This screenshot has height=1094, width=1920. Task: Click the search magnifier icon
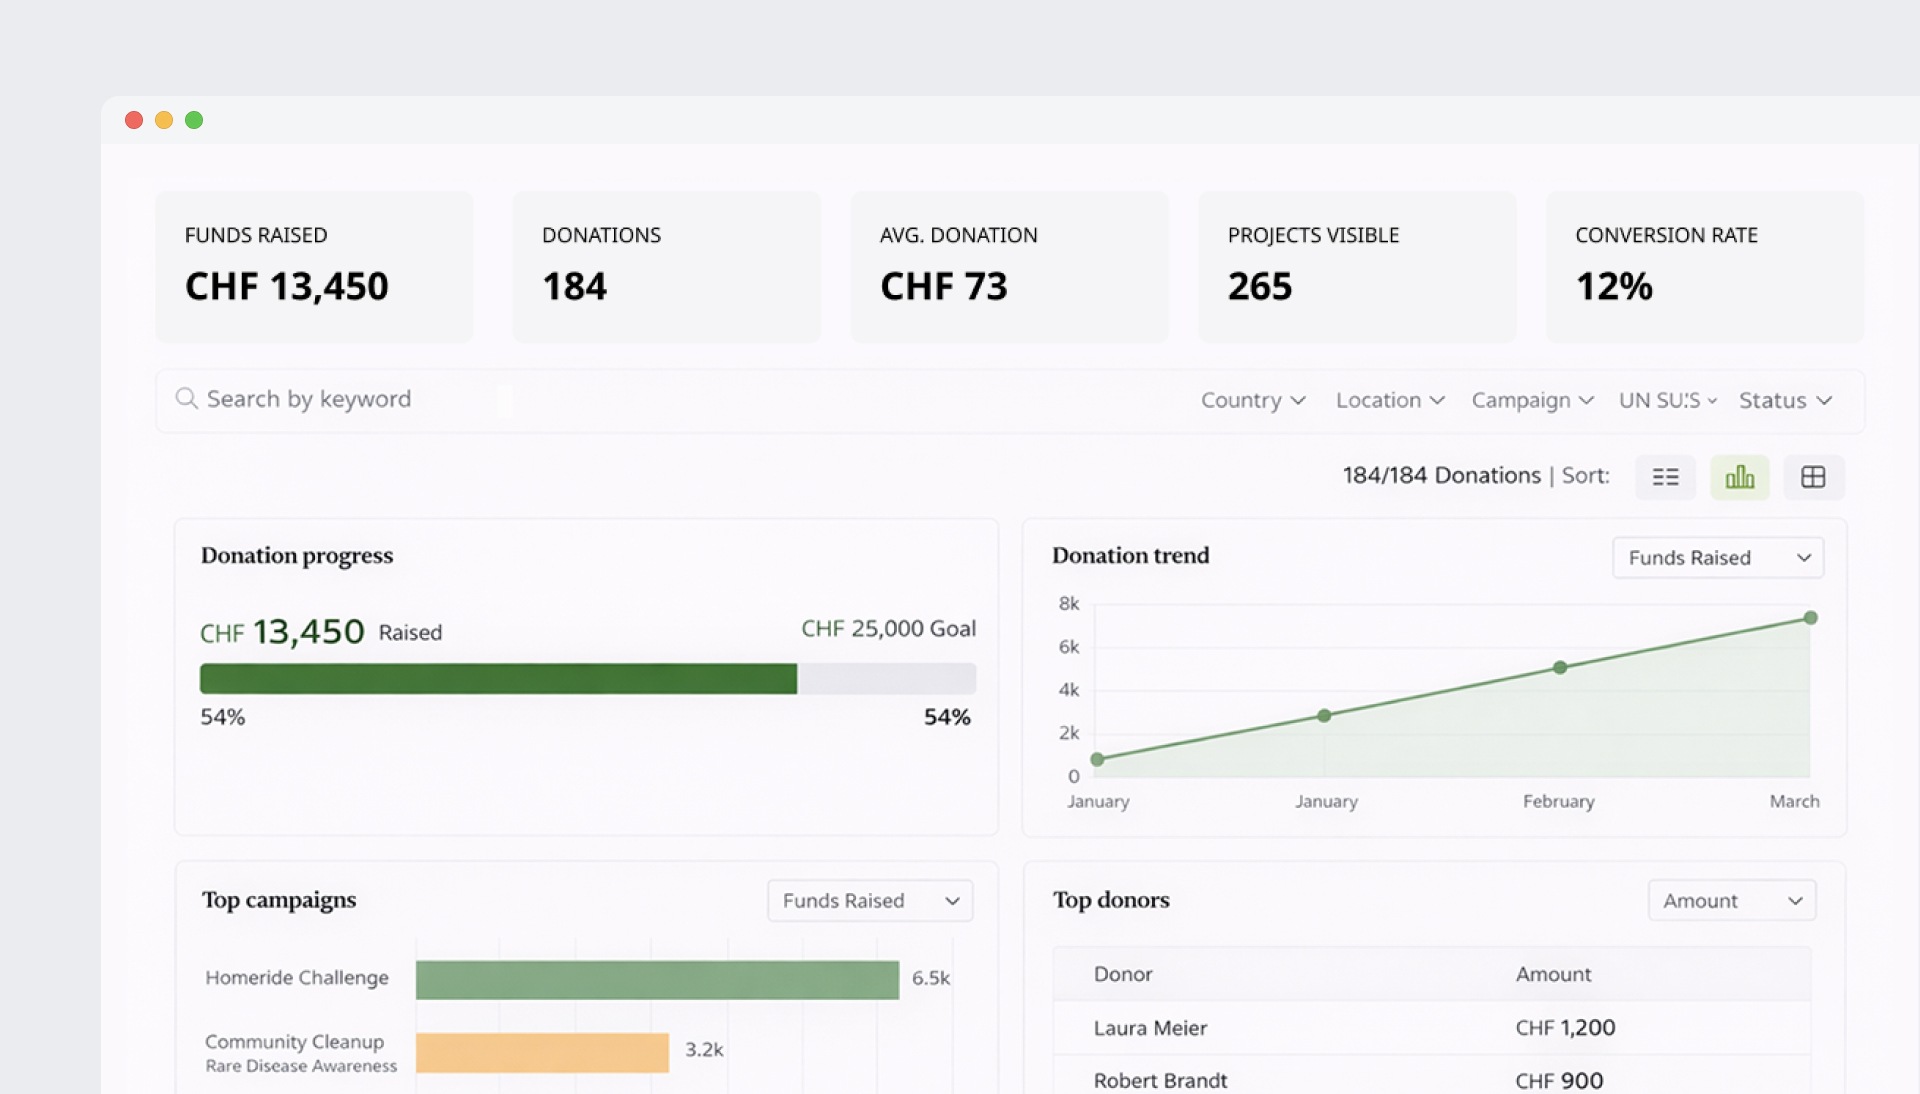pos(186,399)
